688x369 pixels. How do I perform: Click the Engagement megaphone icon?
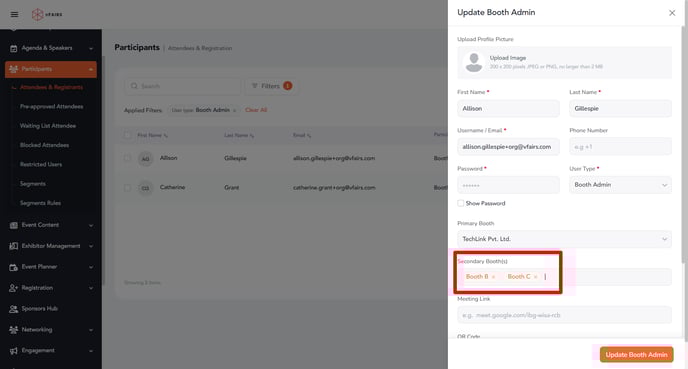click(x=14, y=351)
